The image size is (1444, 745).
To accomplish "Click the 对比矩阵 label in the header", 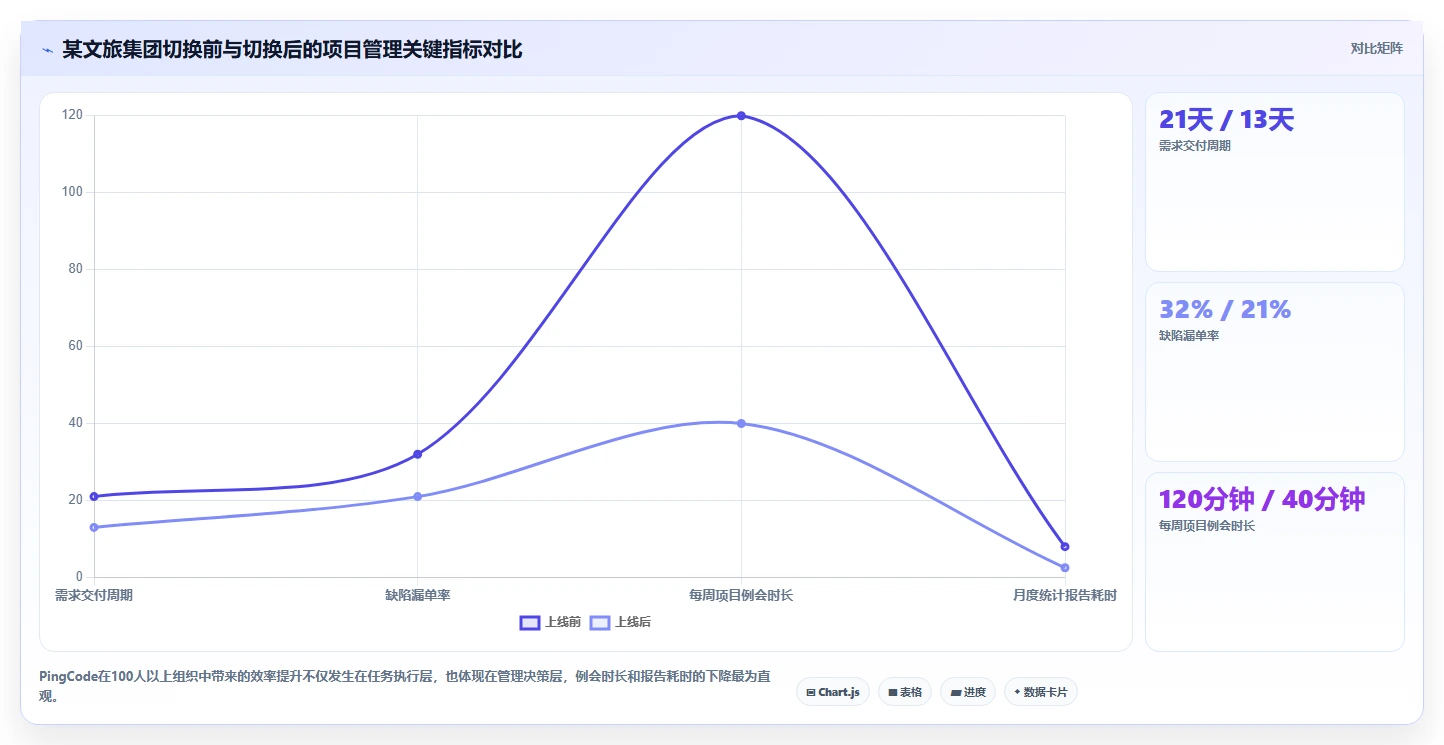I will tap(1376, 48).
